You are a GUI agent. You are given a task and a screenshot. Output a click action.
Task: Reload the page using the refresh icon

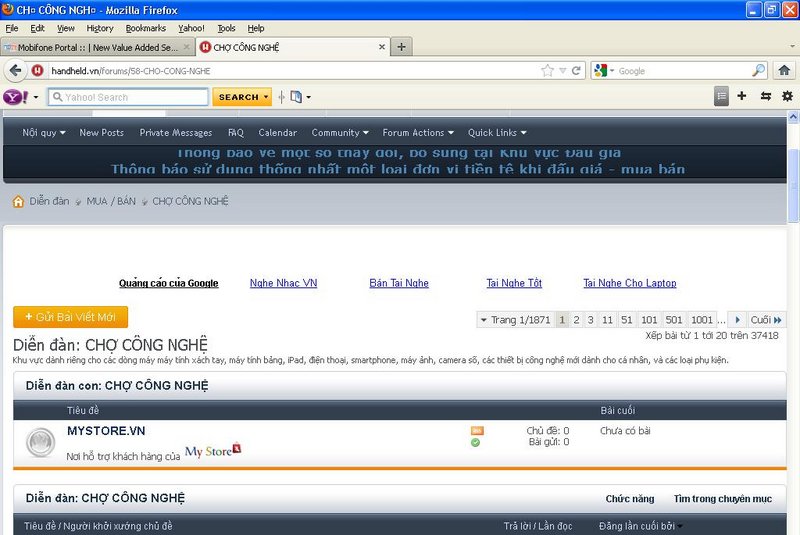pyautogui.click(x=576, y=71)
